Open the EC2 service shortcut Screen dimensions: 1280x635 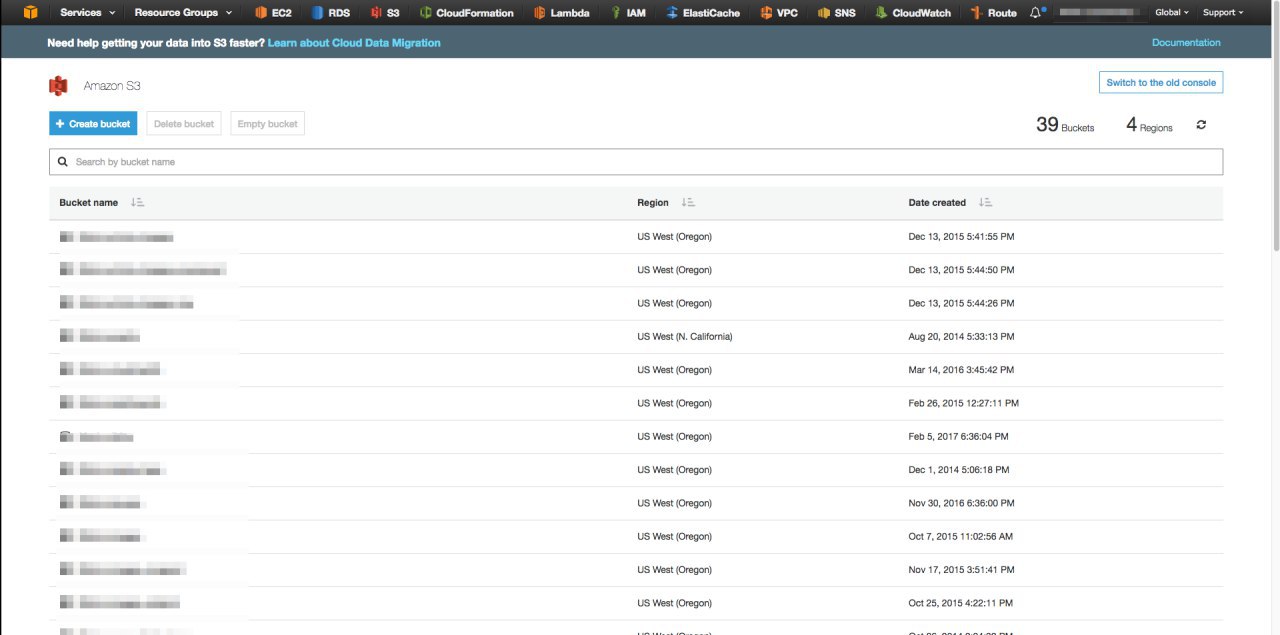click(272, 13)
